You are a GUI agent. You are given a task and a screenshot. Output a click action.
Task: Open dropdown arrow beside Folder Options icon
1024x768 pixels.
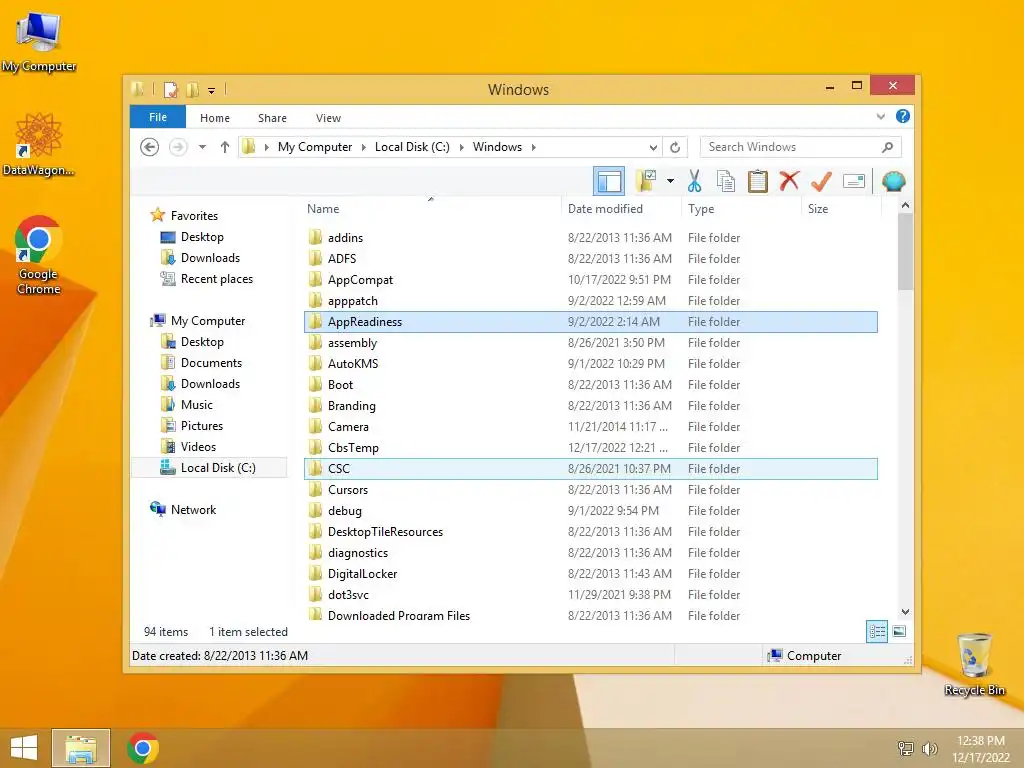670,181
